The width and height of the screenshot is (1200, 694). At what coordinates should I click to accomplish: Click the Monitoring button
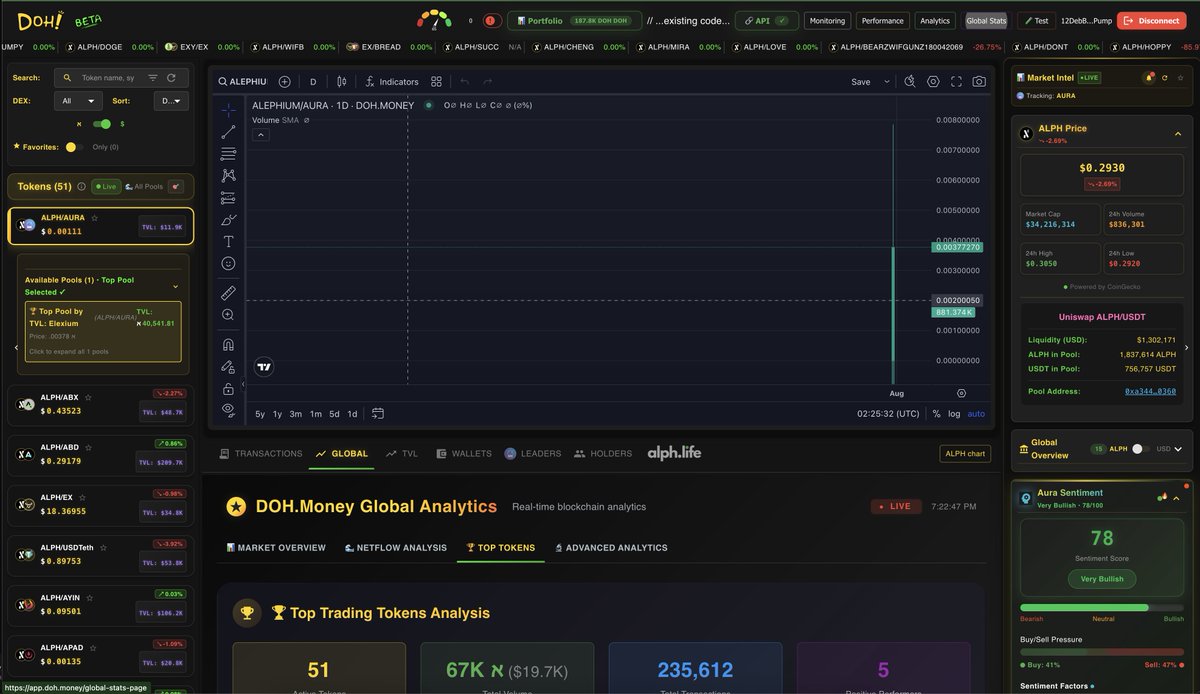[827, 20]
